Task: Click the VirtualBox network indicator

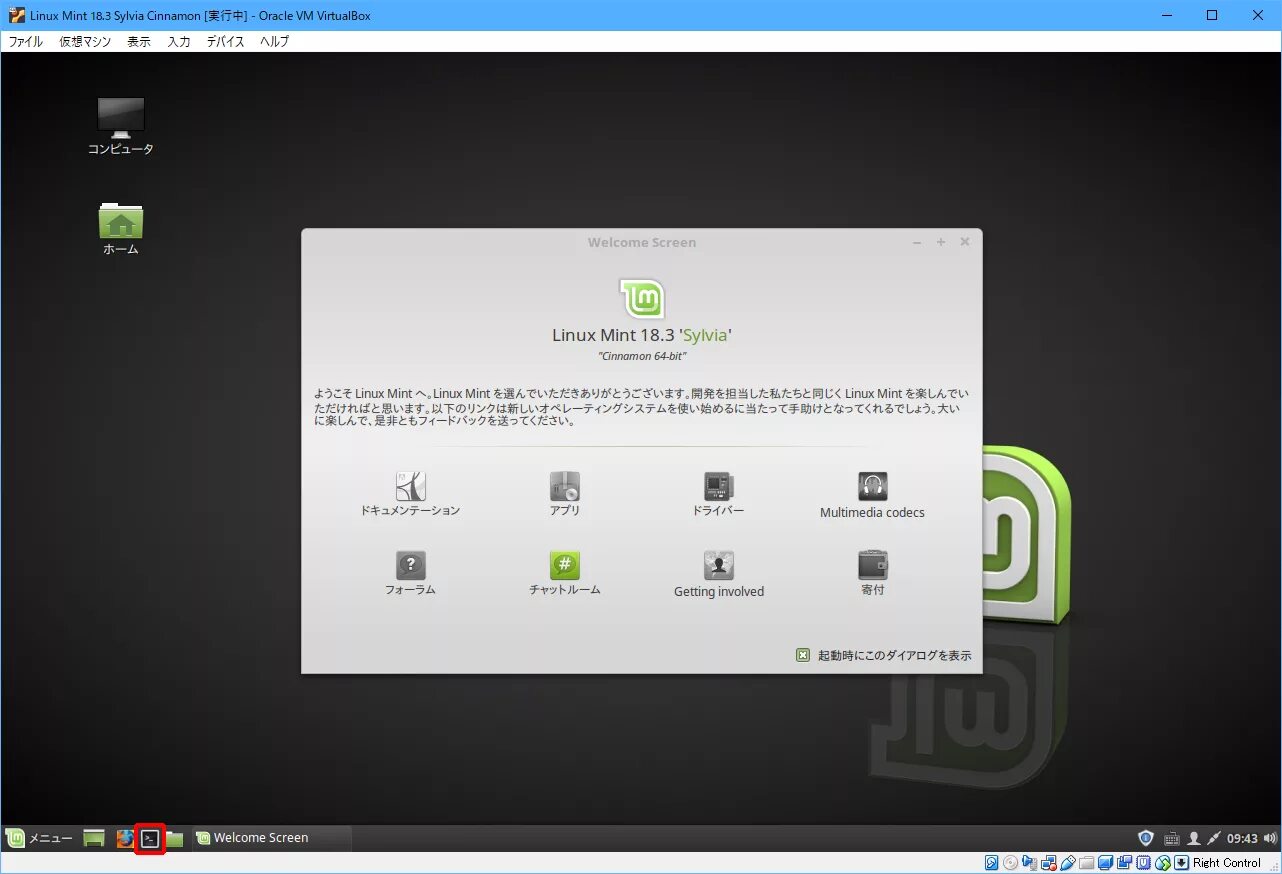Action: point(1049,862)
